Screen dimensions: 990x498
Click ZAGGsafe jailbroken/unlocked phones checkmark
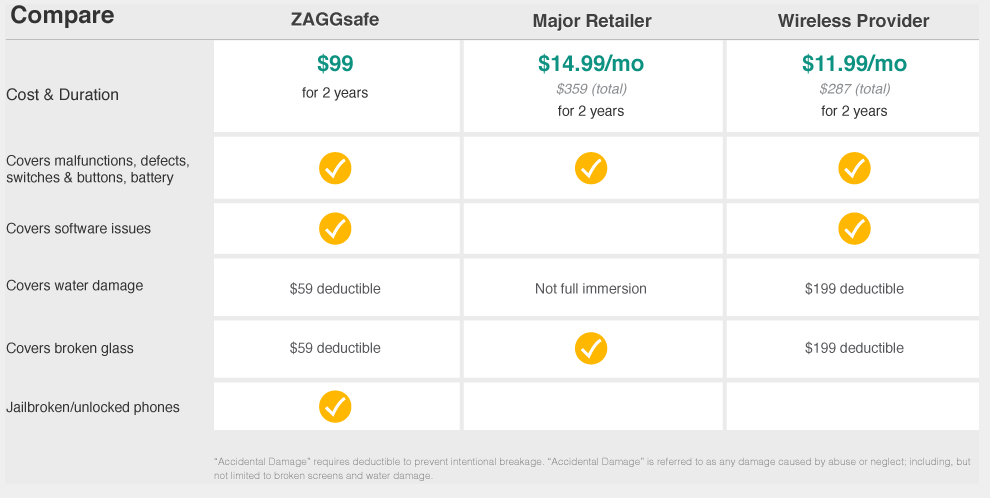click(x=335, y=406)
